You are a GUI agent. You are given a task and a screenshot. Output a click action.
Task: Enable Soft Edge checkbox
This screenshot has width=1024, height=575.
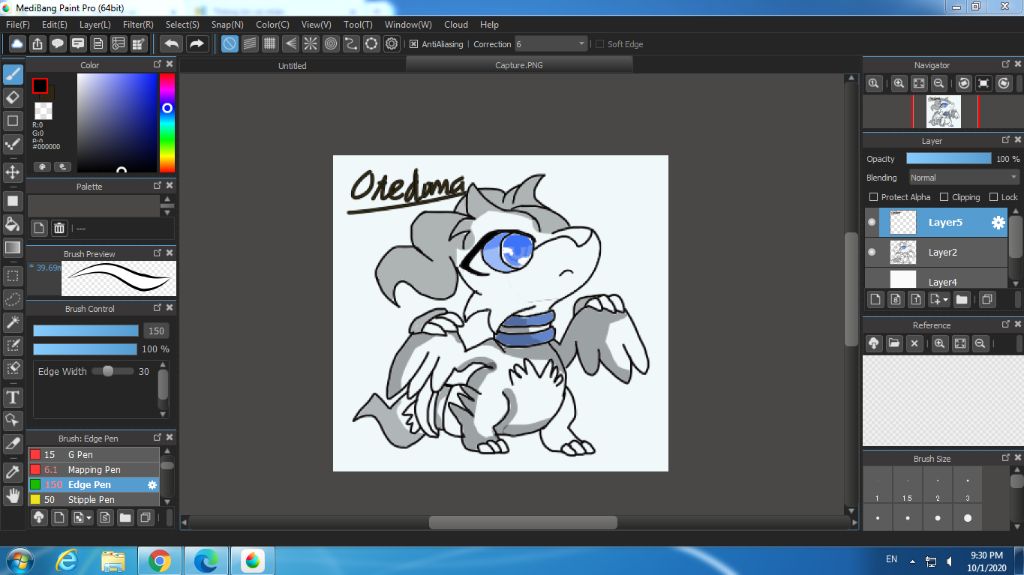600,44
